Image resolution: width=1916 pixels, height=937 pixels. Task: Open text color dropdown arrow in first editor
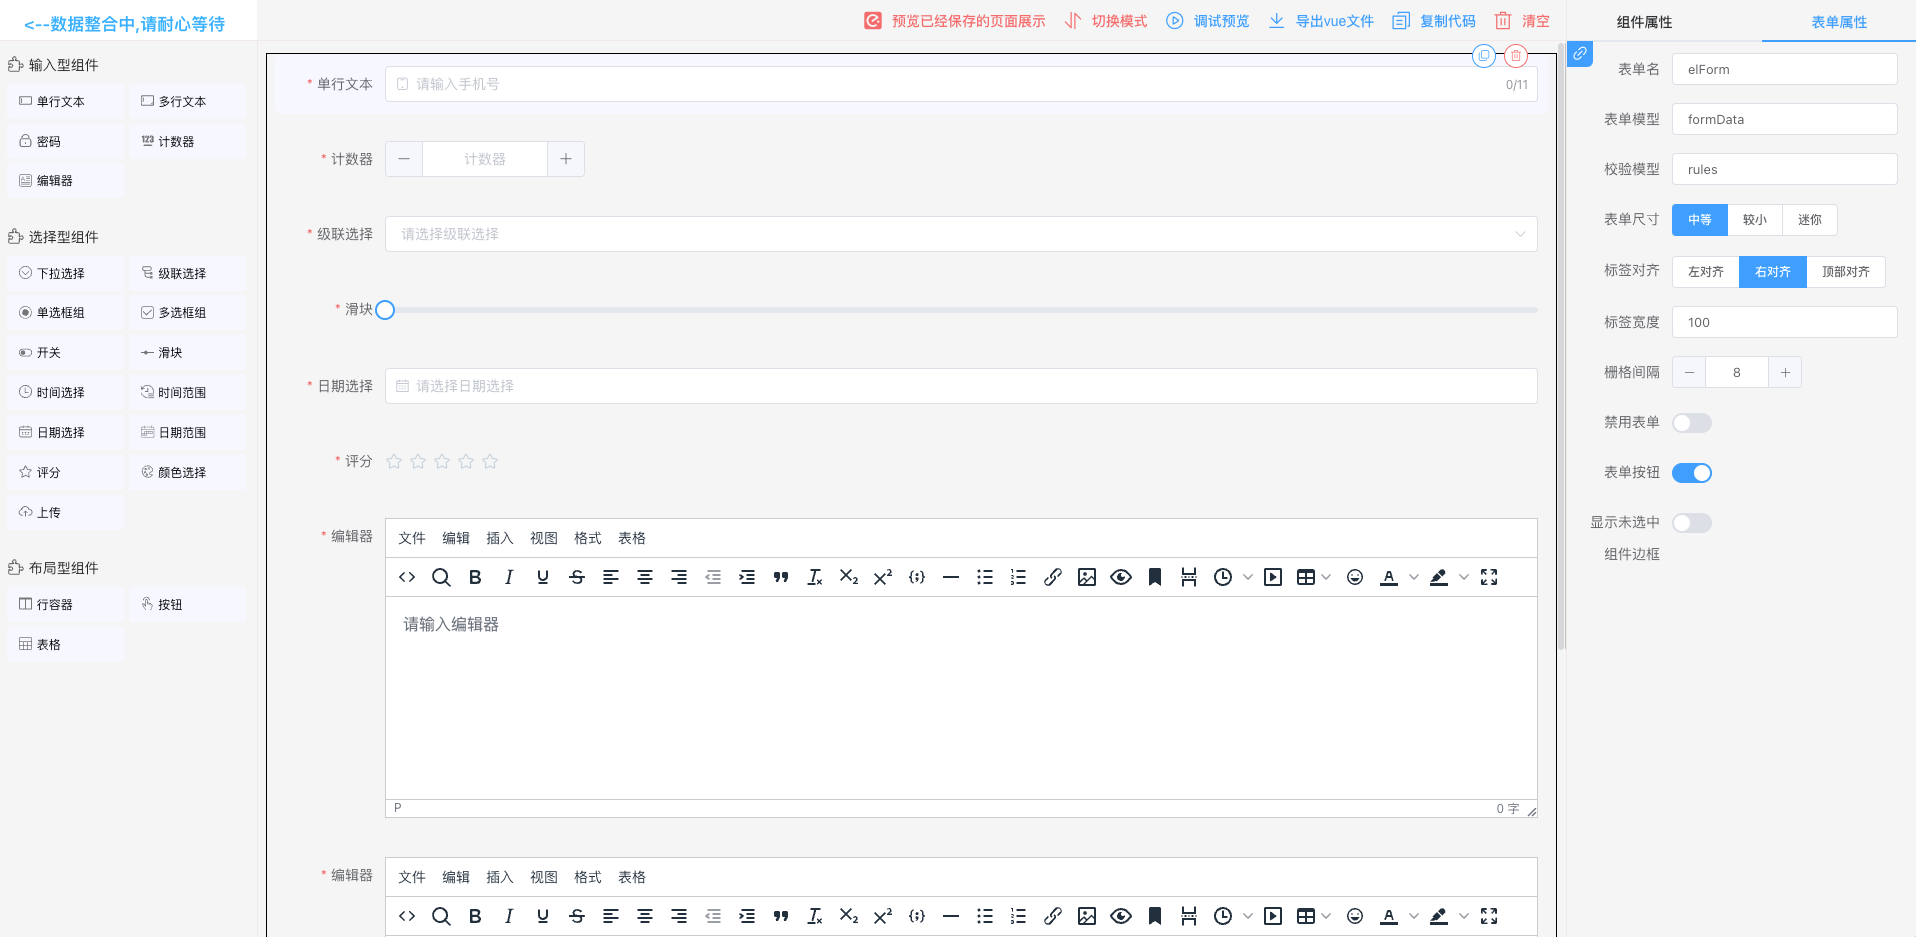tap(1414, 577)
